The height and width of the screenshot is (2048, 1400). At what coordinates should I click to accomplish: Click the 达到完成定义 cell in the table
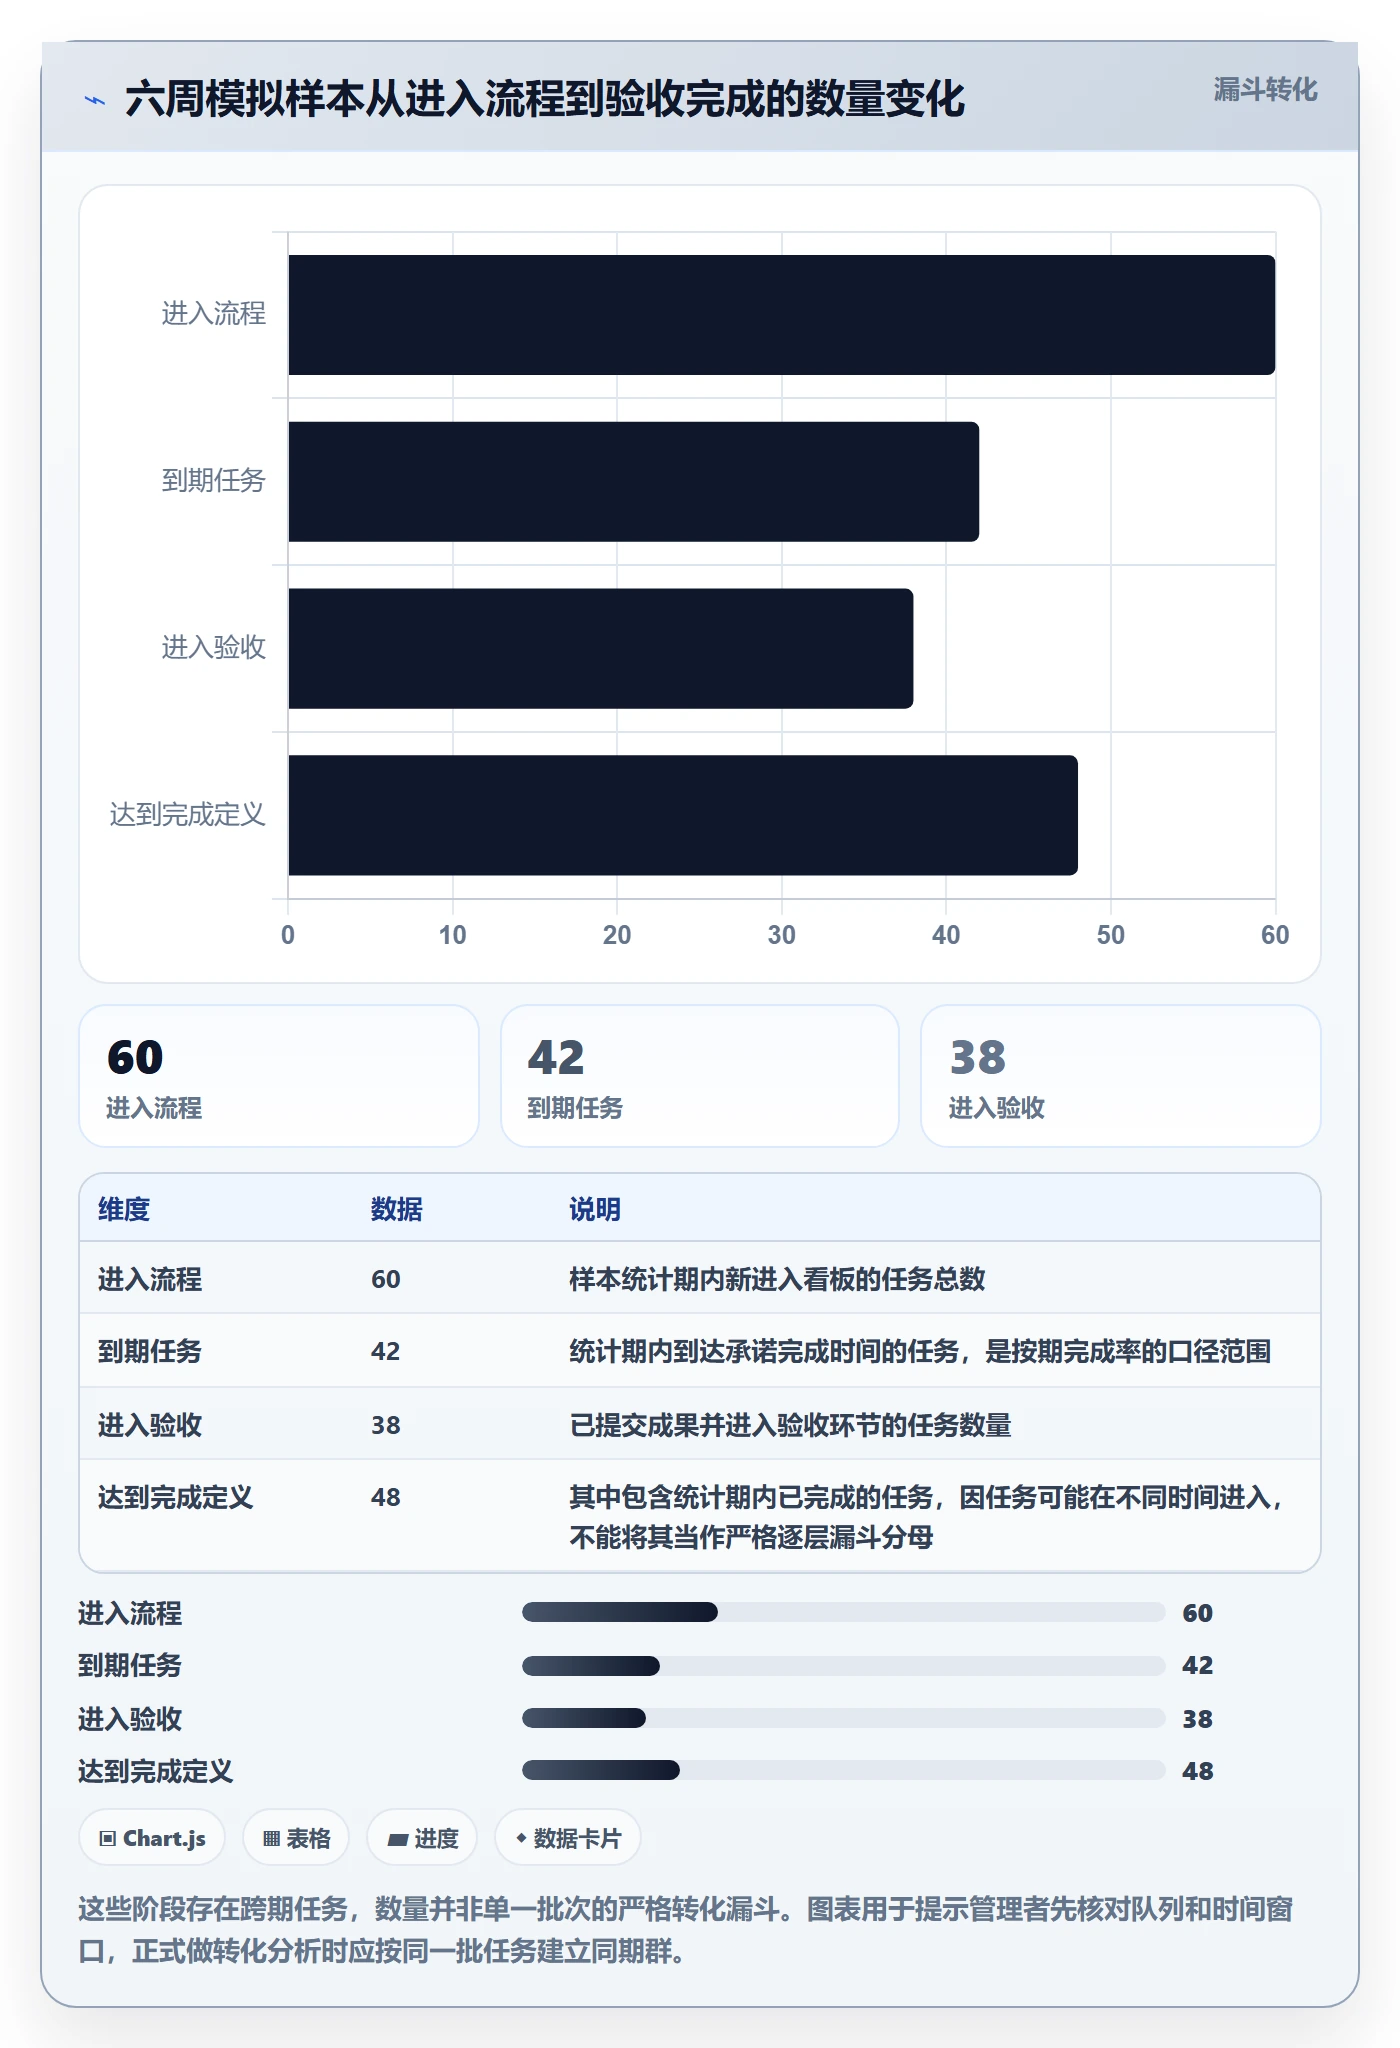[176, 1497]
